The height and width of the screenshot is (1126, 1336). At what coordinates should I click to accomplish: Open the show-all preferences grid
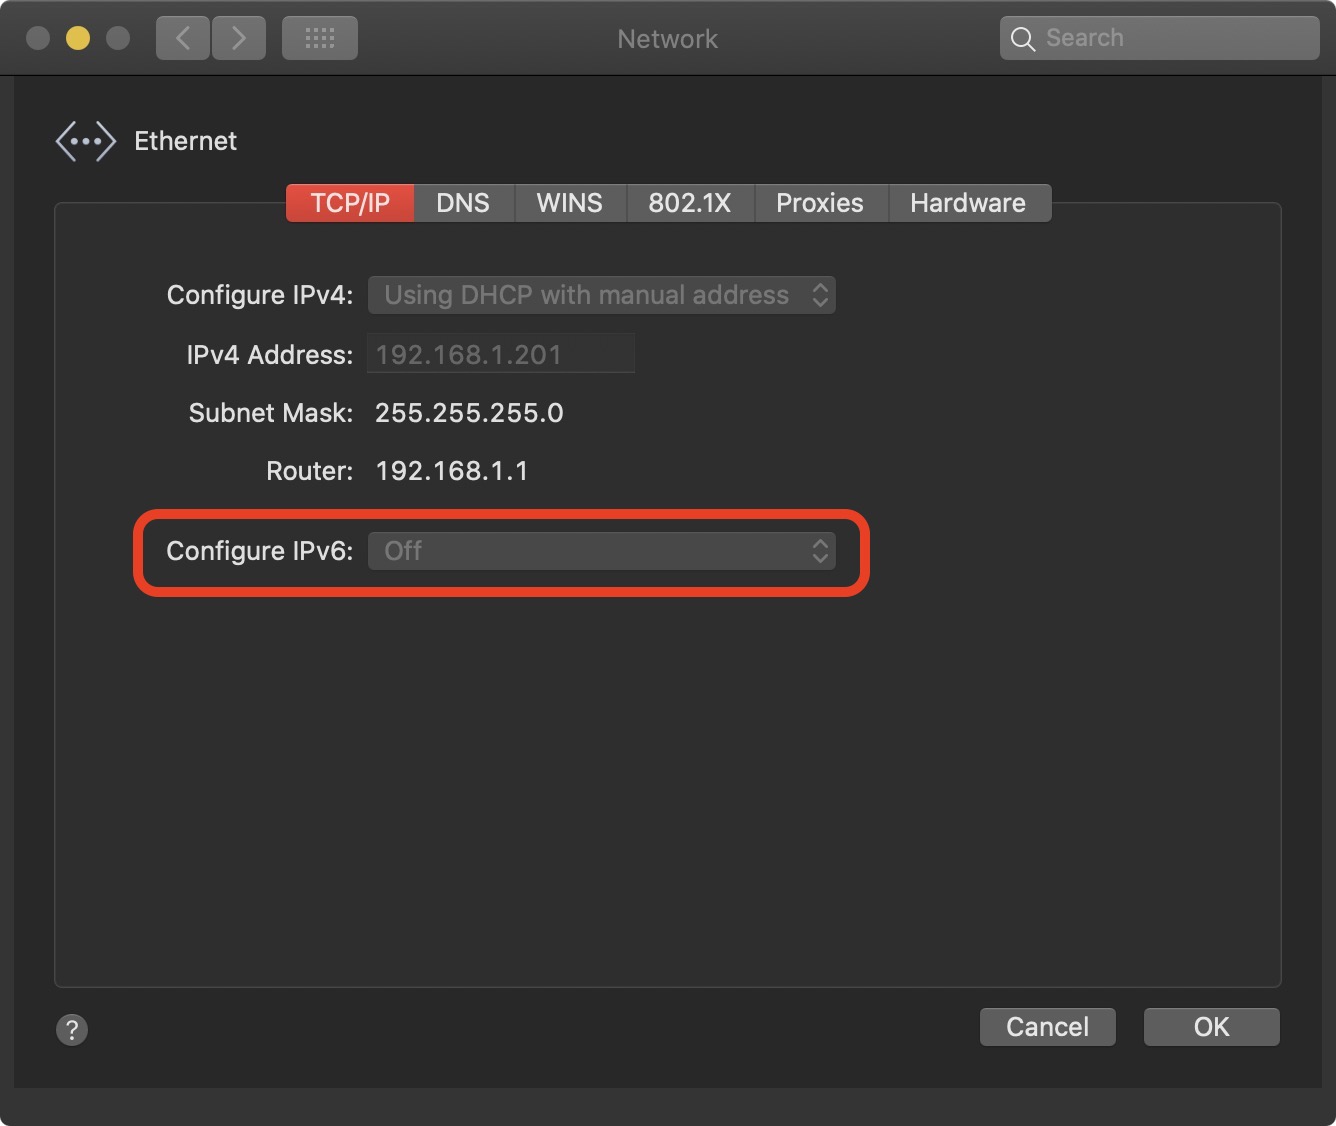pyautogui.click(x=319, y=39)
